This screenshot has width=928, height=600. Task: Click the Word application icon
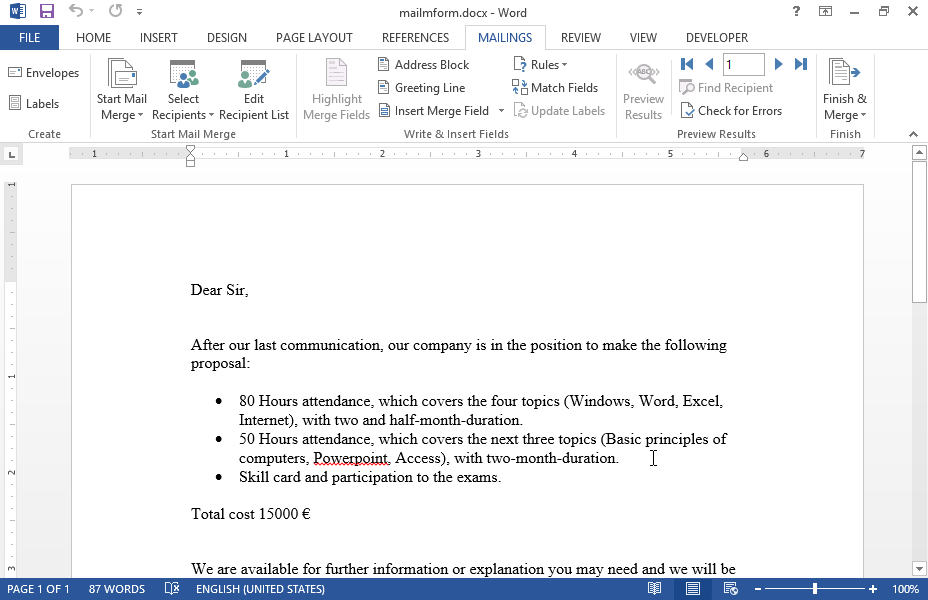point(18,11)
